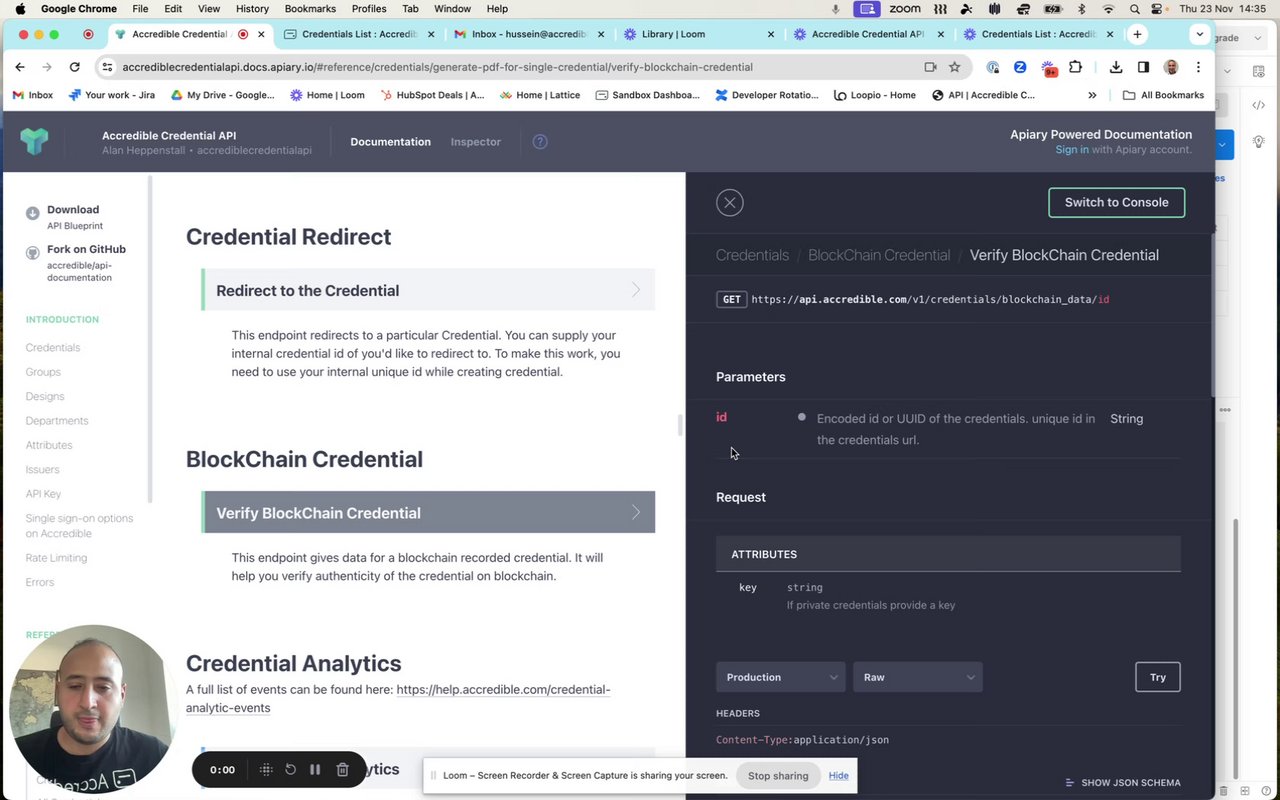Viewport: 1280px width, 800px height.
Task: Switch to the Inbox Gmail browser tab
Action: pos(529,34)
